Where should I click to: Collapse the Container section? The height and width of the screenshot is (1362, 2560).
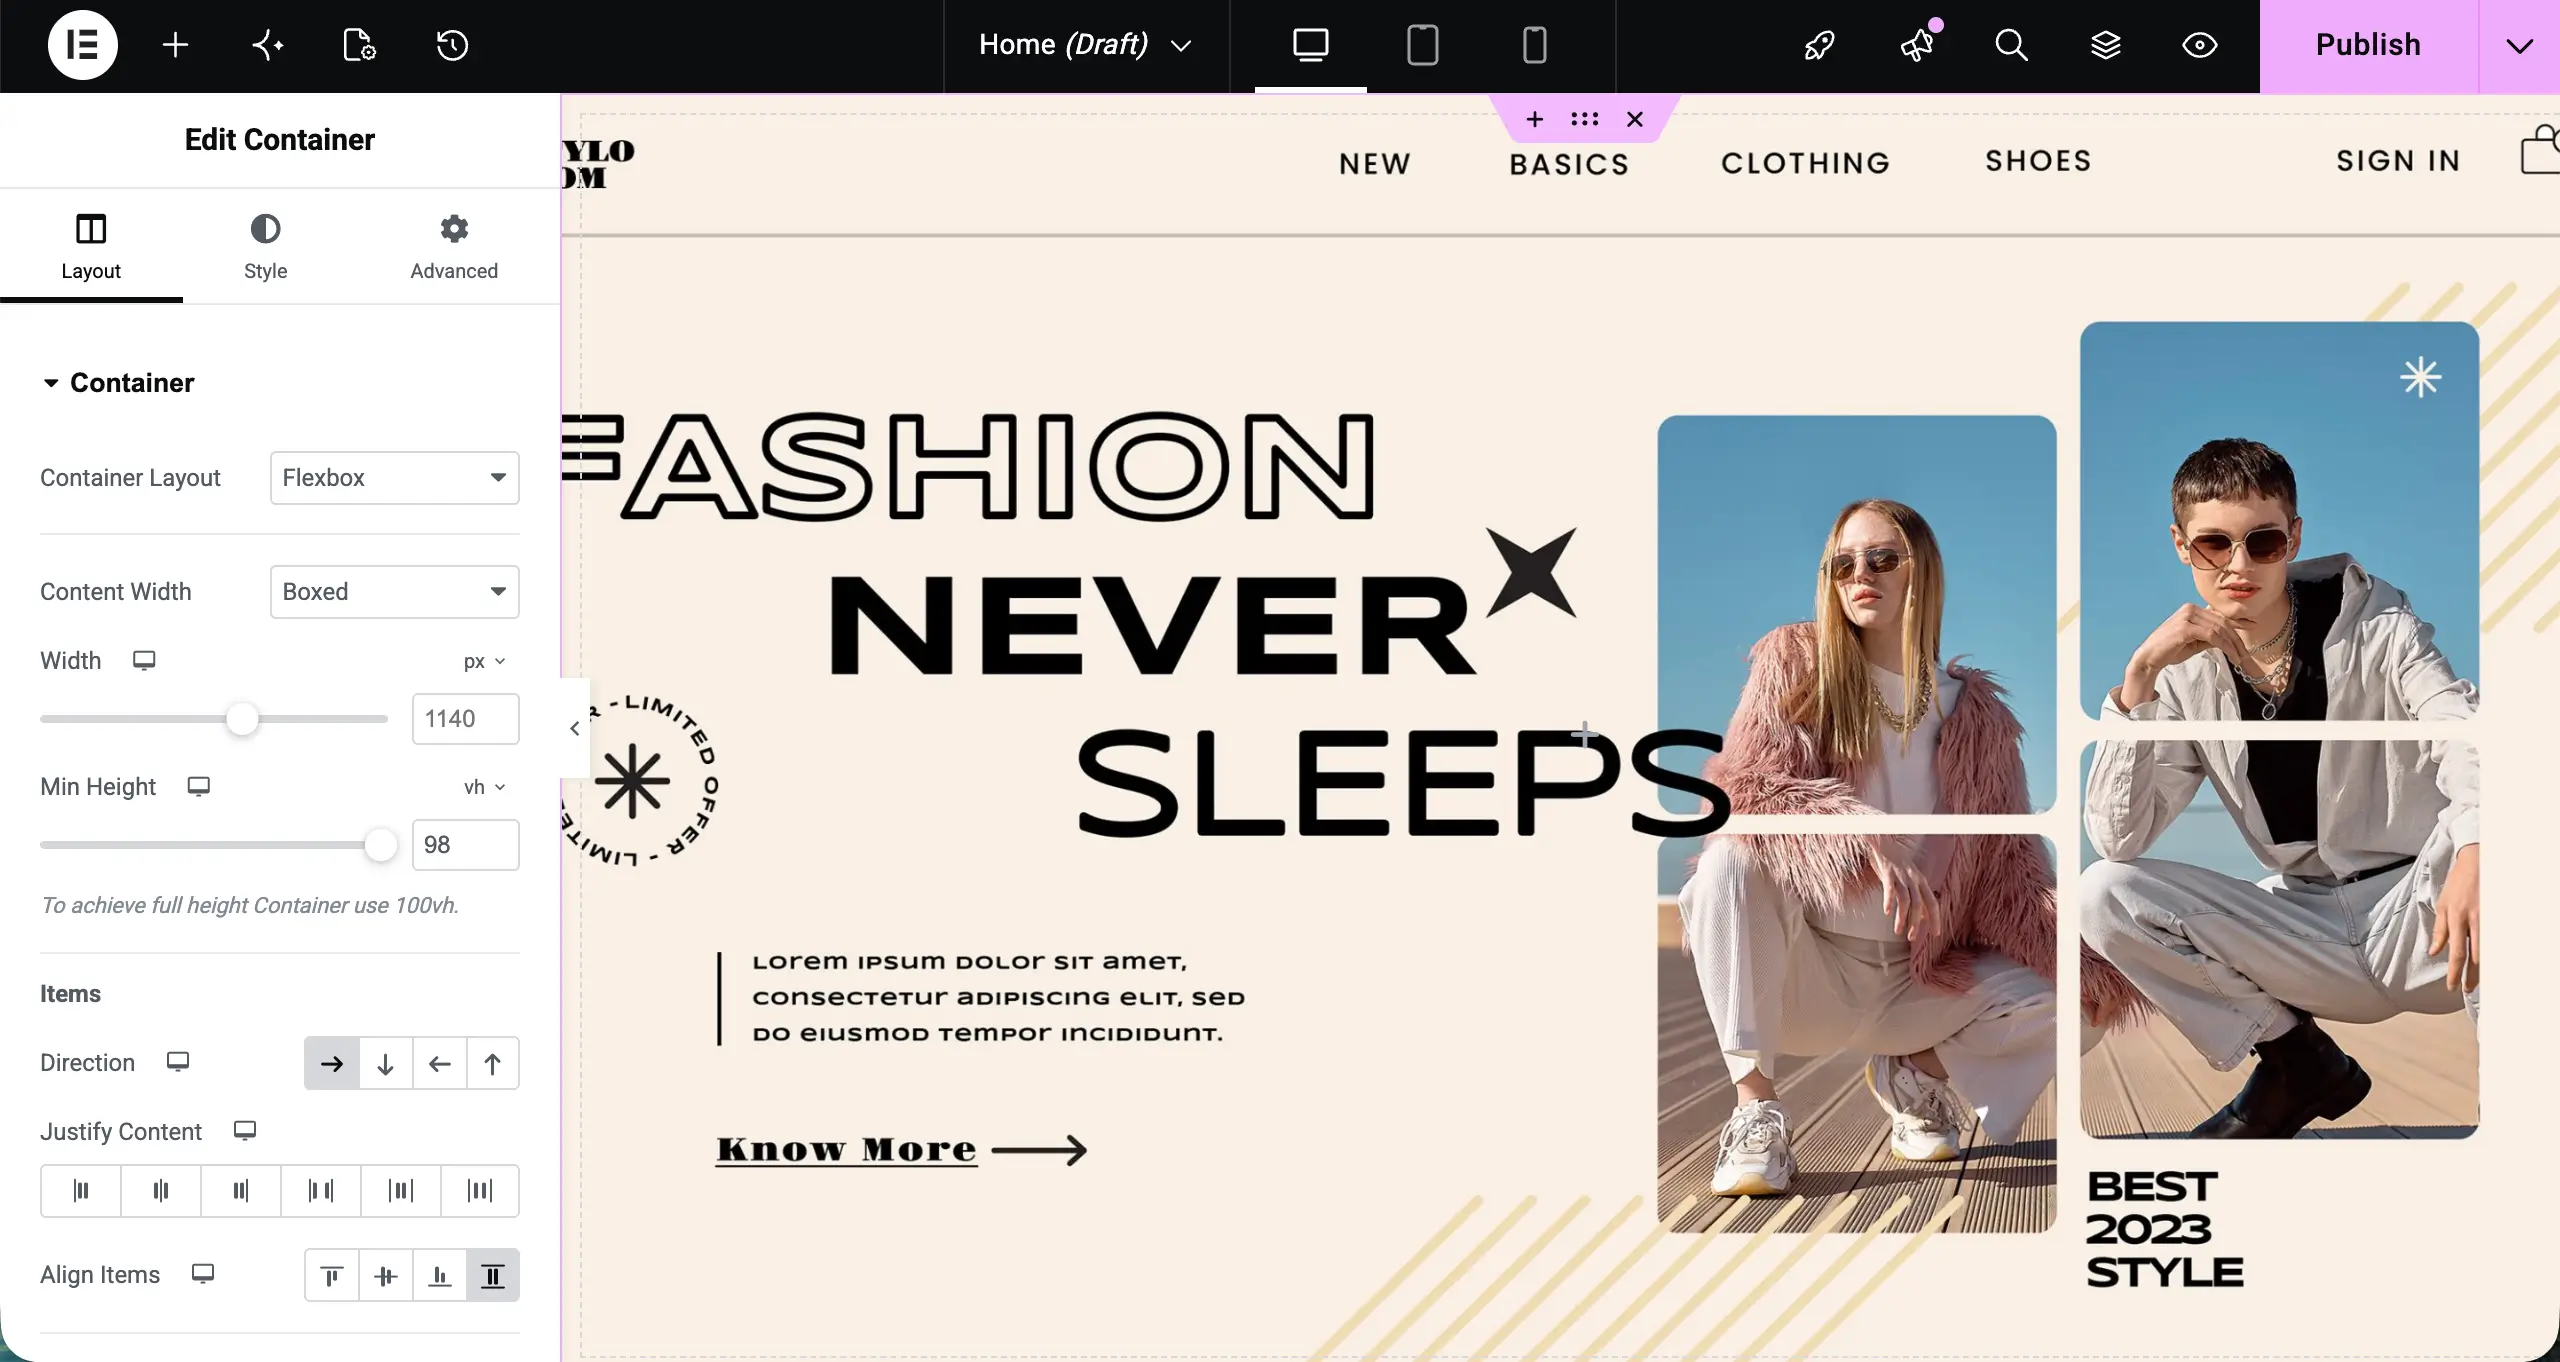119,383
